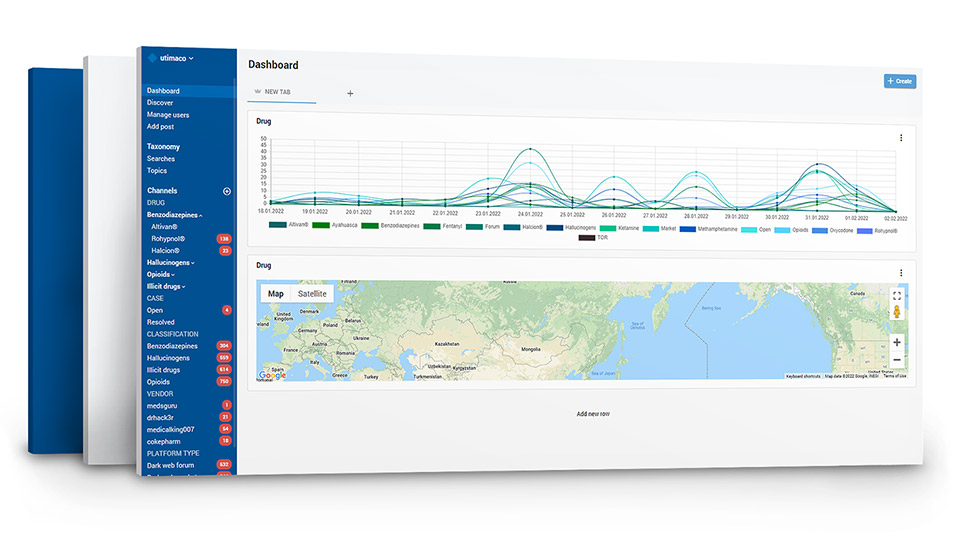This screenshot has height=540, width=960.
Task: Toggle Benzodiazepines series in chart legend
Action: 391,226
